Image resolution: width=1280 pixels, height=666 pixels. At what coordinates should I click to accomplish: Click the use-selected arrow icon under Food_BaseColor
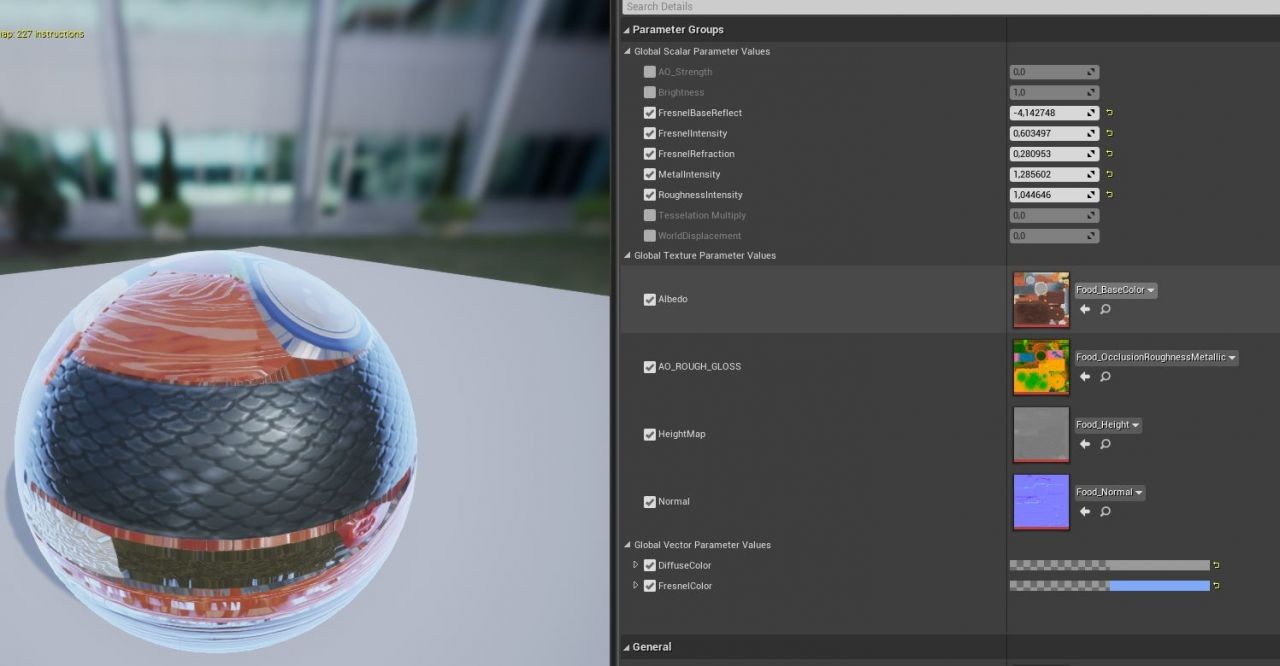coord(1085,310)
